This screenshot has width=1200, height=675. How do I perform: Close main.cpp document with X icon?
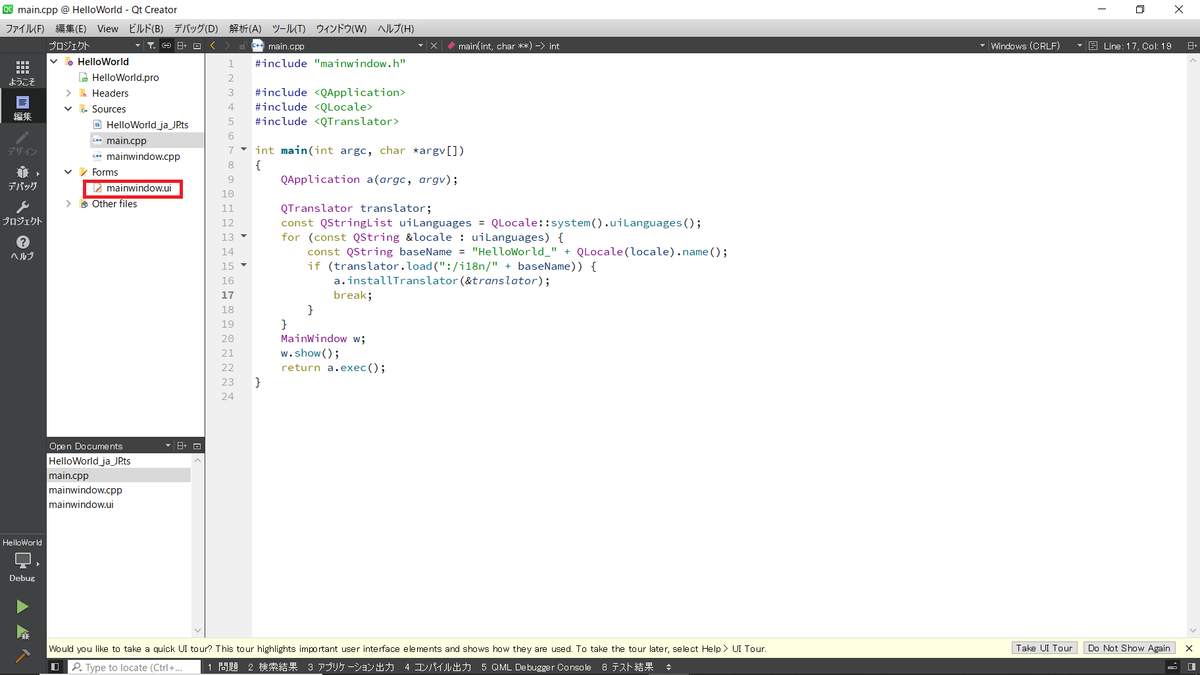pos(436,45)
